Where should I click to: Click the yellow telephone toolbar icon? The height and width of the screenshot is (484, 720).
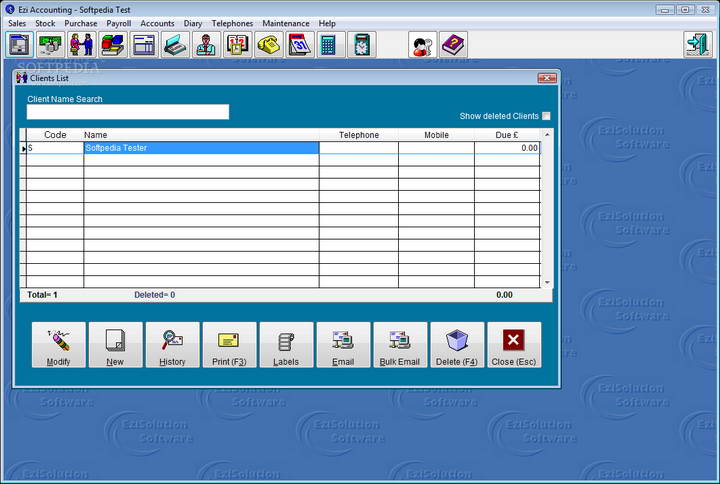[269, 45]
